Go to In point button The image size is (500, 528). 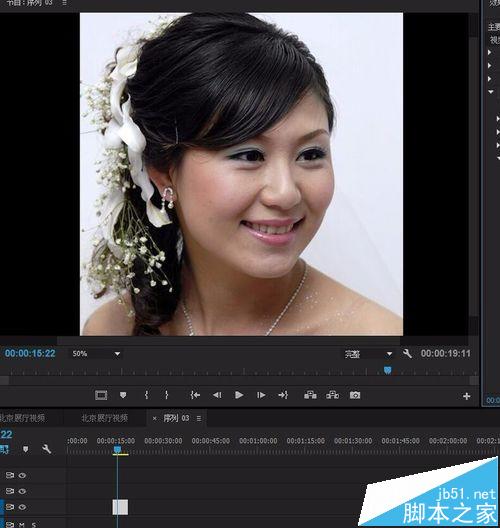[x=195, y=395]
